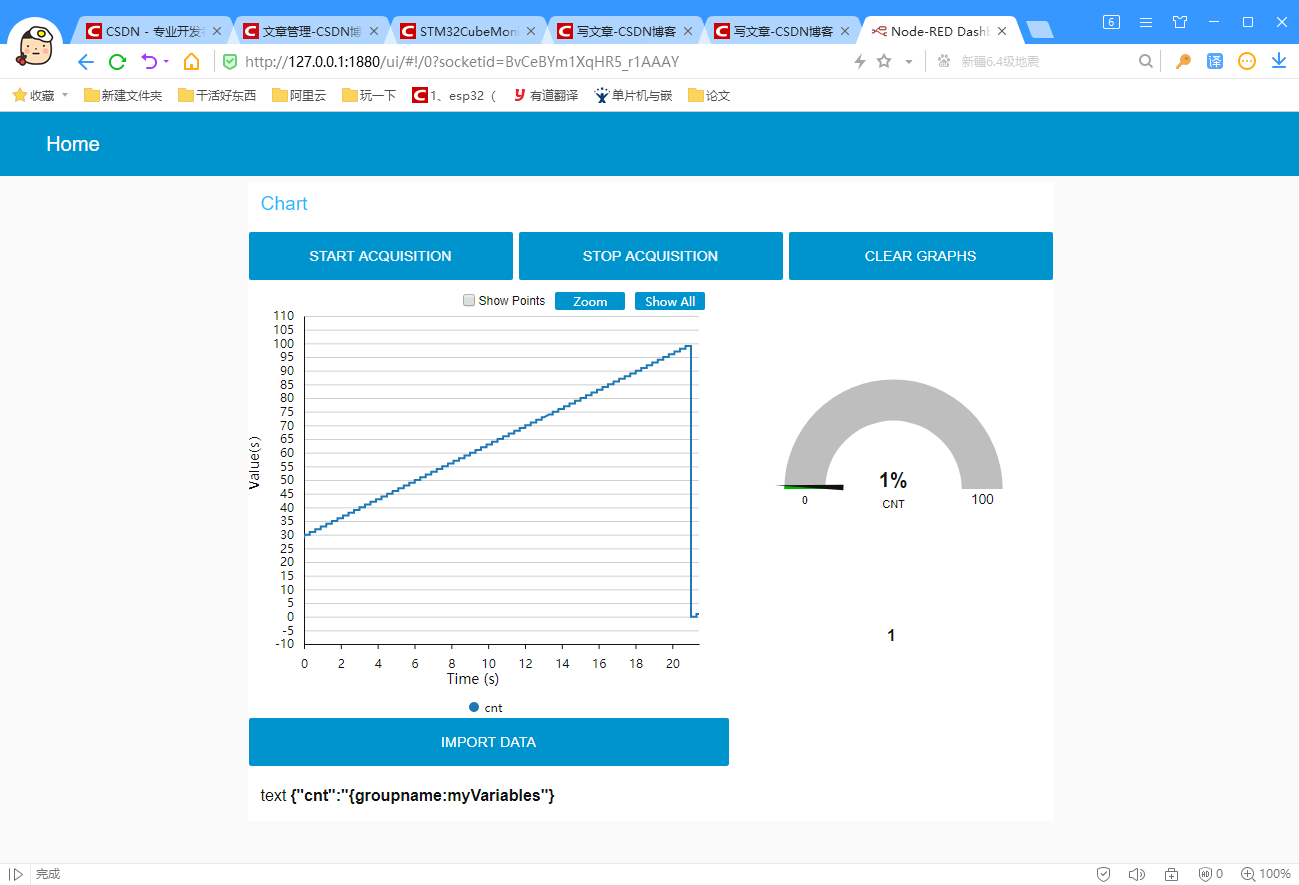Click the translate icon in the browser toolbar
The image size is (1299, 885).
pos(1214,61)
